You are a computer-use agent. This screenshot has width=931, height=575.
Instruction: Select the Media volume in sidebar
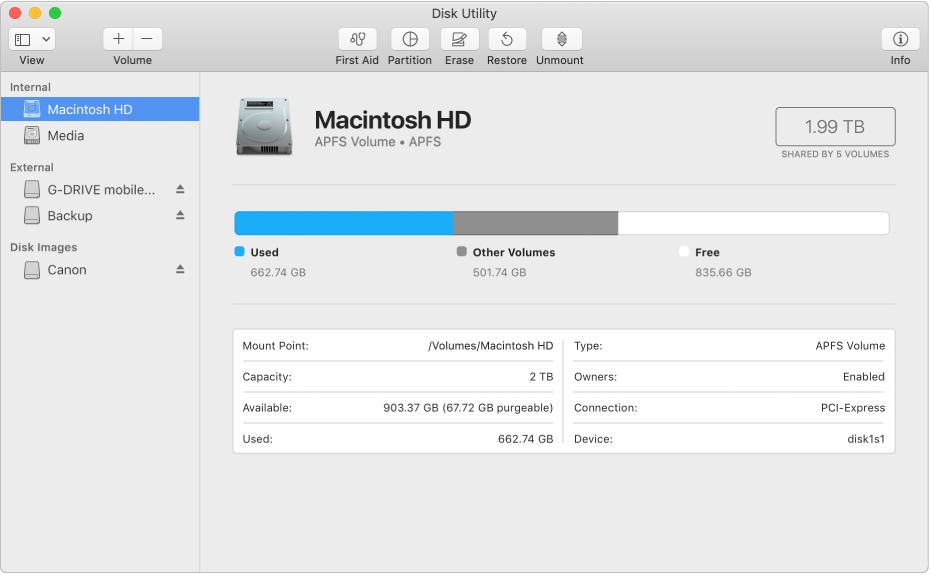[x=66, y=135]
